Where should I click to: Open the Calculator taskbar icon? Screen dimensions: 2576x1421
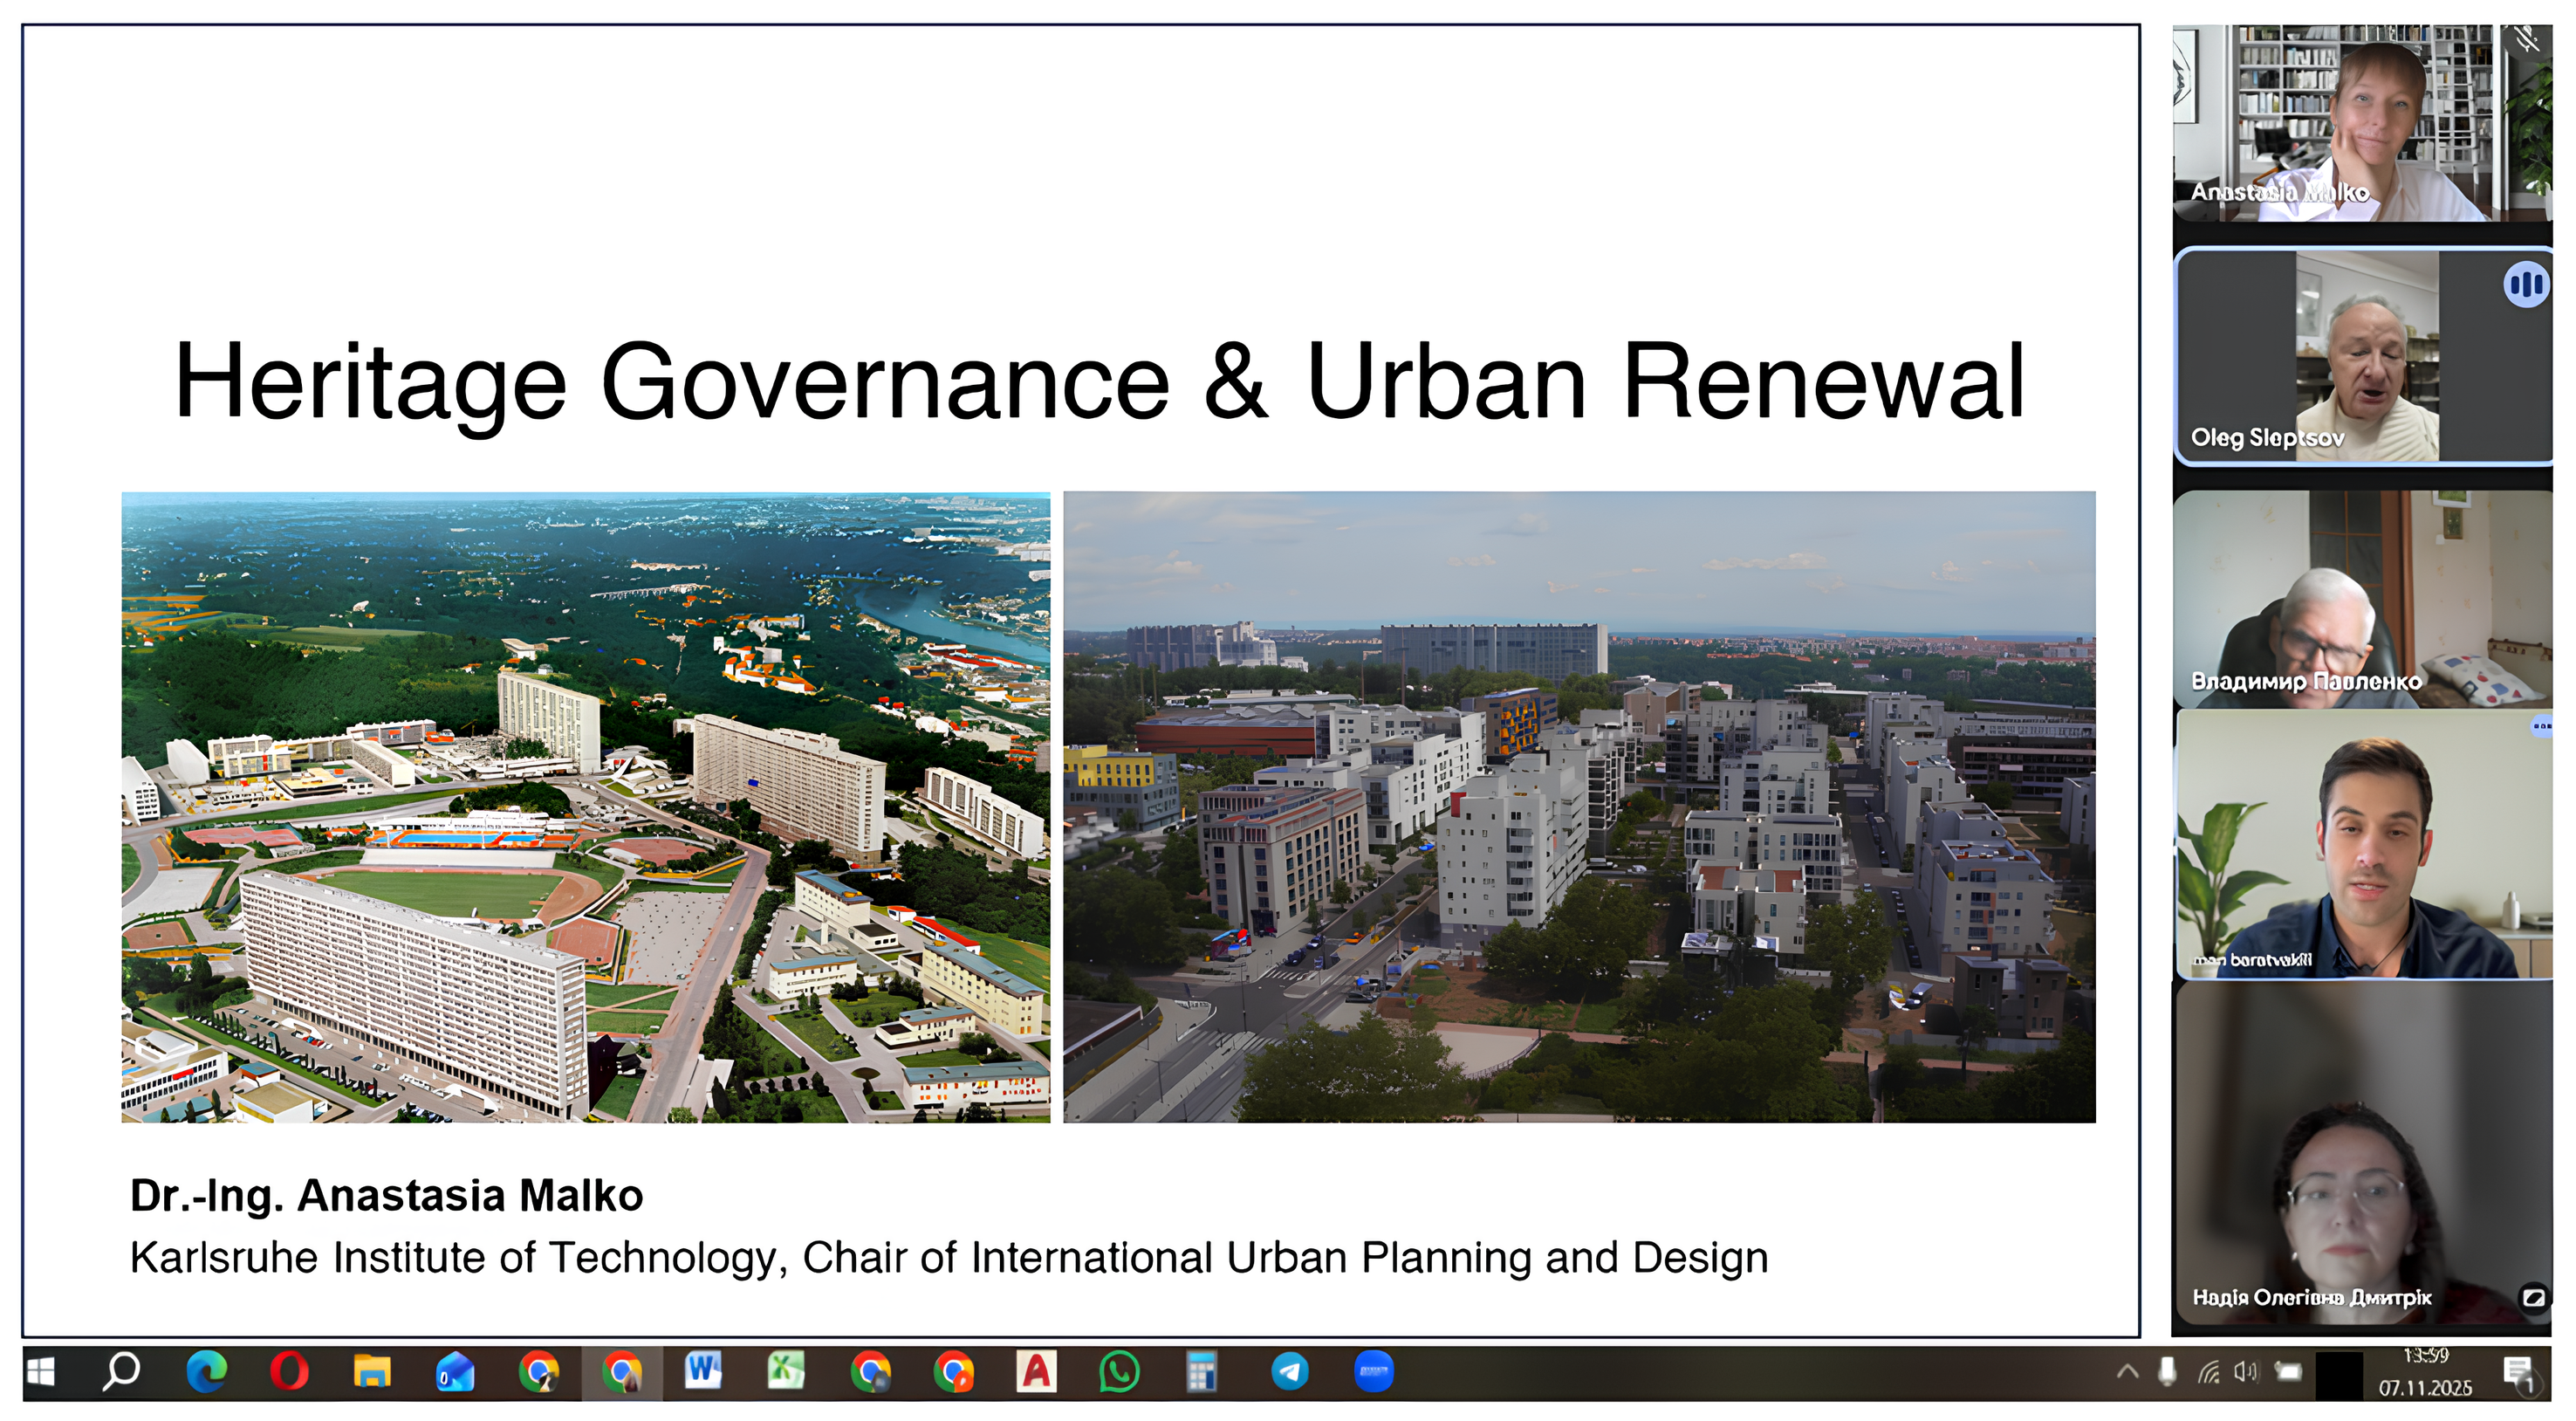[1201, 1371]
